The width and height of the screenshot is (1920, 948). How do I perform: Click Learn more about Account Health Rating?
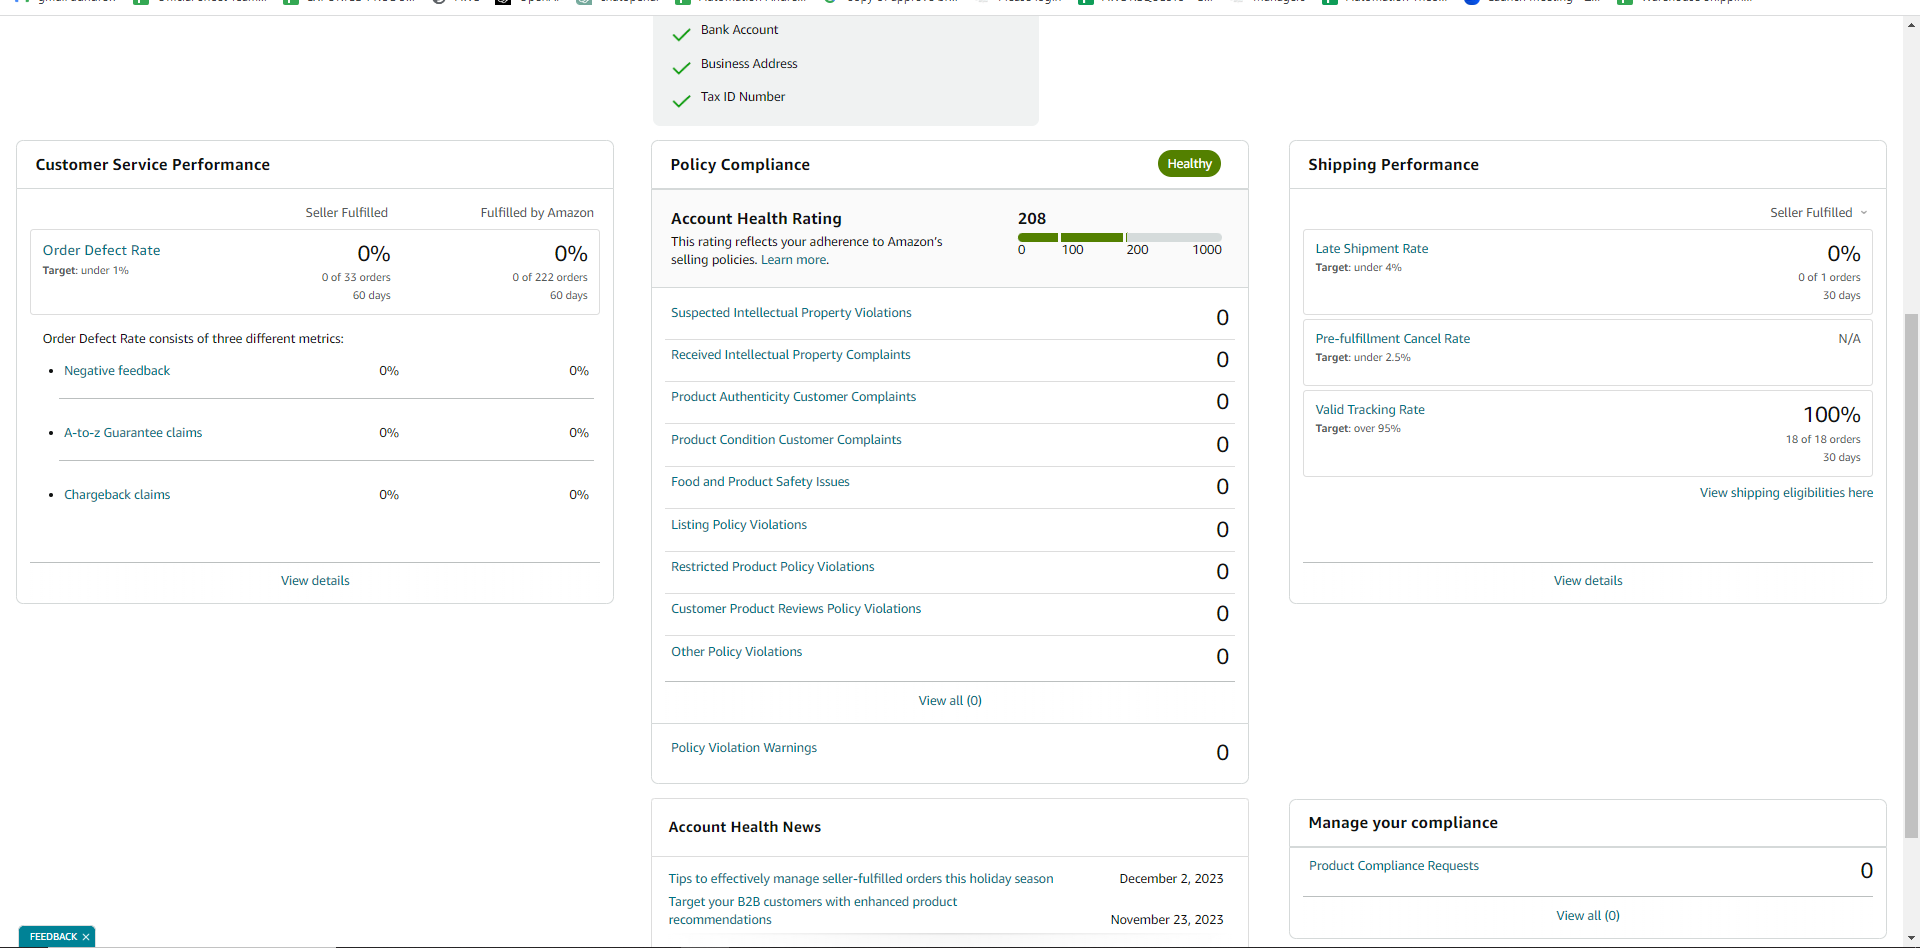point(794,260)
